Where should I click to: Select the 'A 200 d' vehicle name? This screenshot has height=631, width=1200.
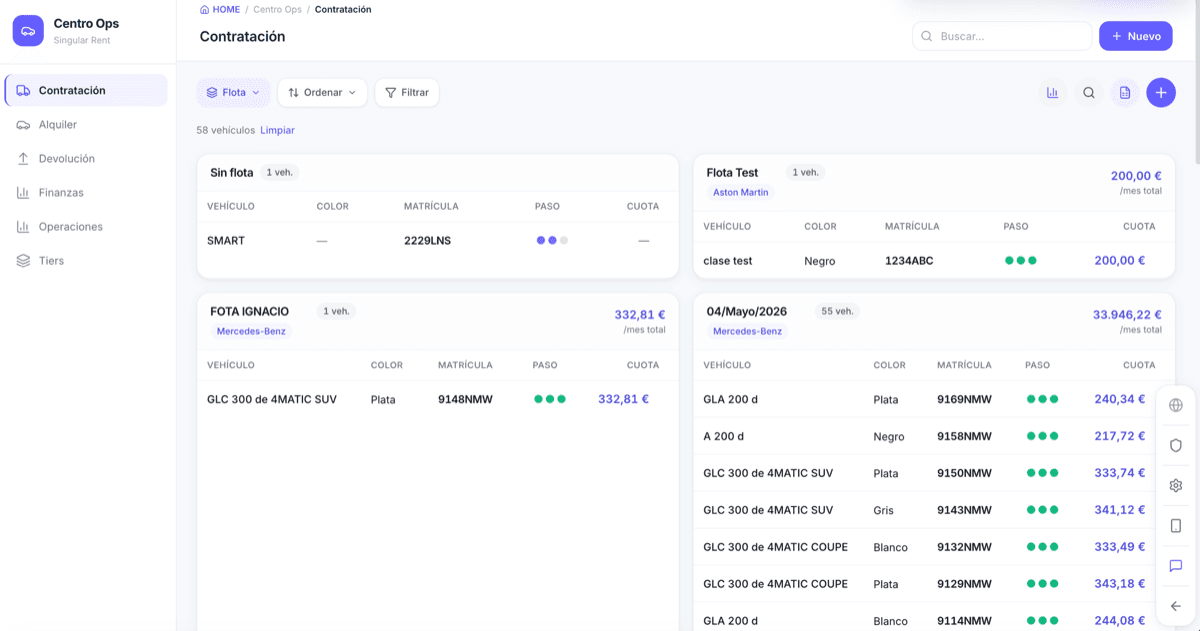pos(724,436)
